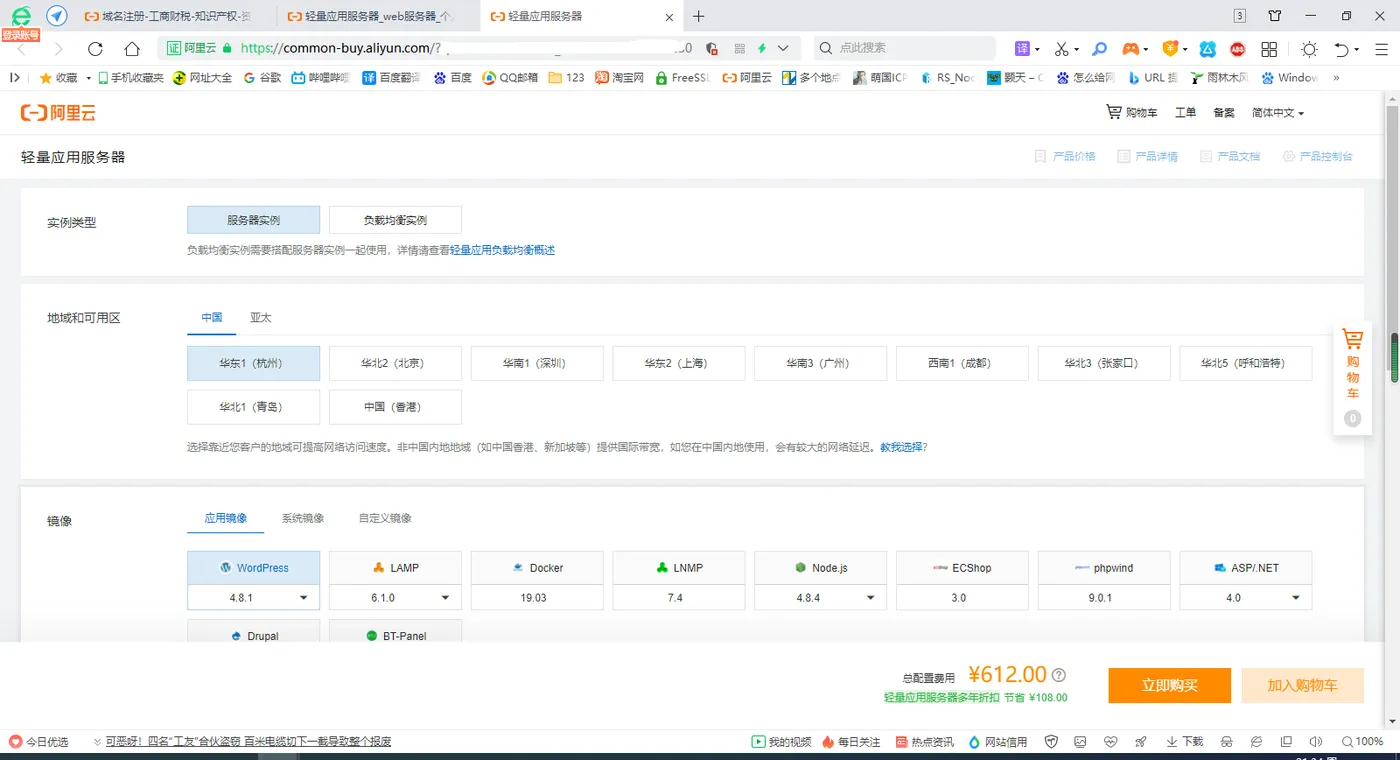The height and width of the screenshot is (760, 1400).
Task: Open a new browser tab
Action: point(699,16)
